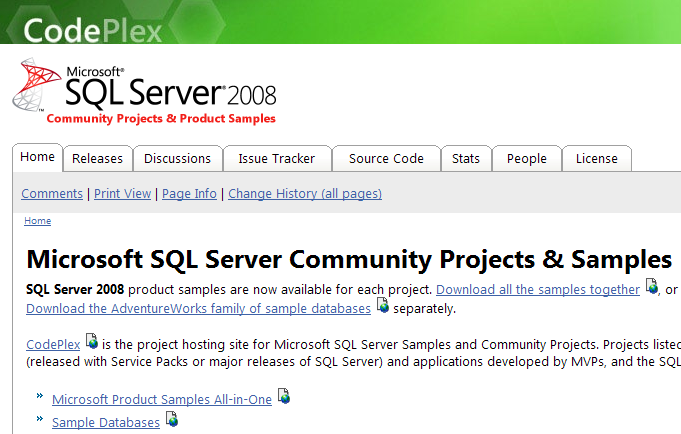Click the Home breadcrumb link
The height and width of the screenshot is (434, 681).
(37, 221)
